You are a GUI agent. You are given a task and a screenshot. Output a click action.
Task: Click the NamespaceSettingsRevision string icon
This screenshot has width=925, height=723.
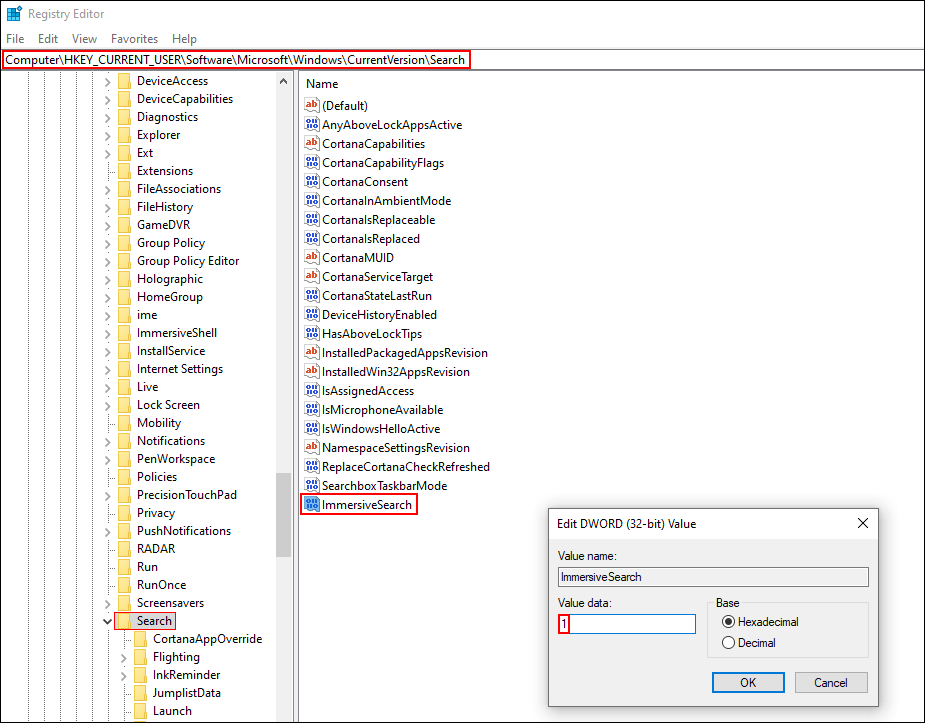point(311,447)
